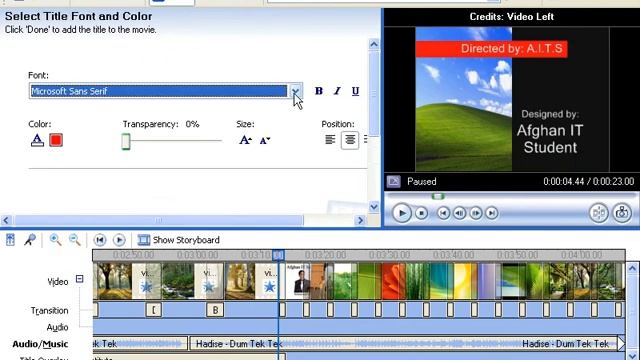640x360 pixels.
Task: Collapse the Video track
Action: pos(80,279)
